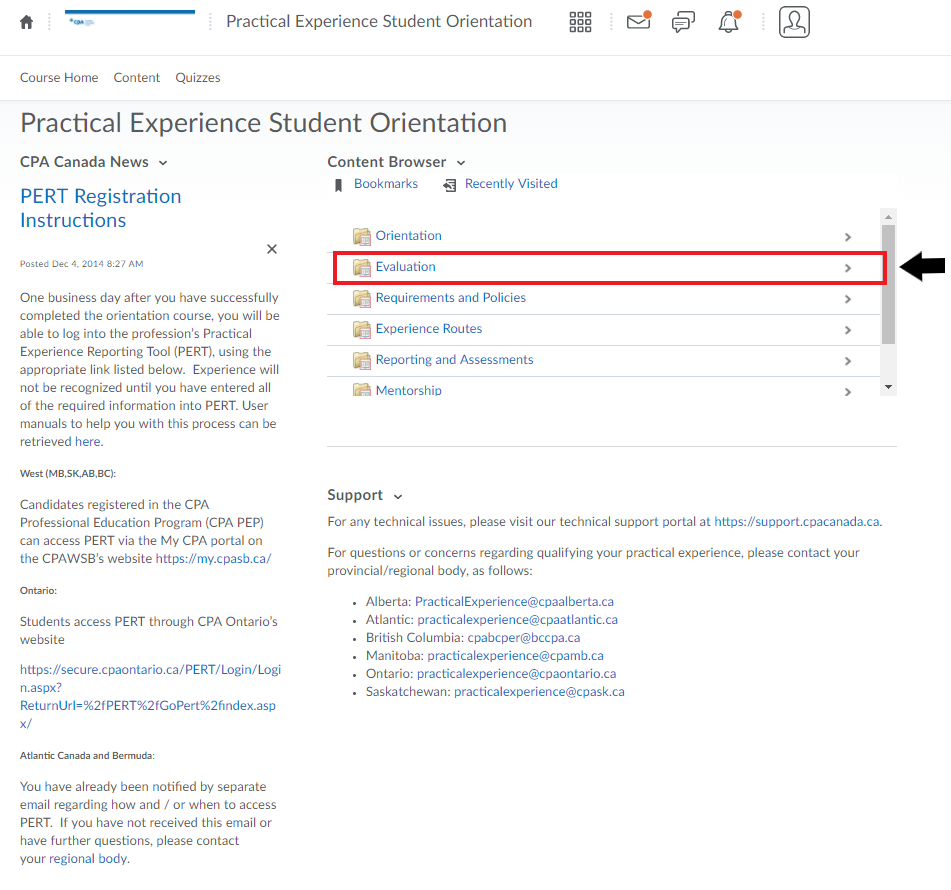Open the notifications bell icon

click(x=729, y=22)
